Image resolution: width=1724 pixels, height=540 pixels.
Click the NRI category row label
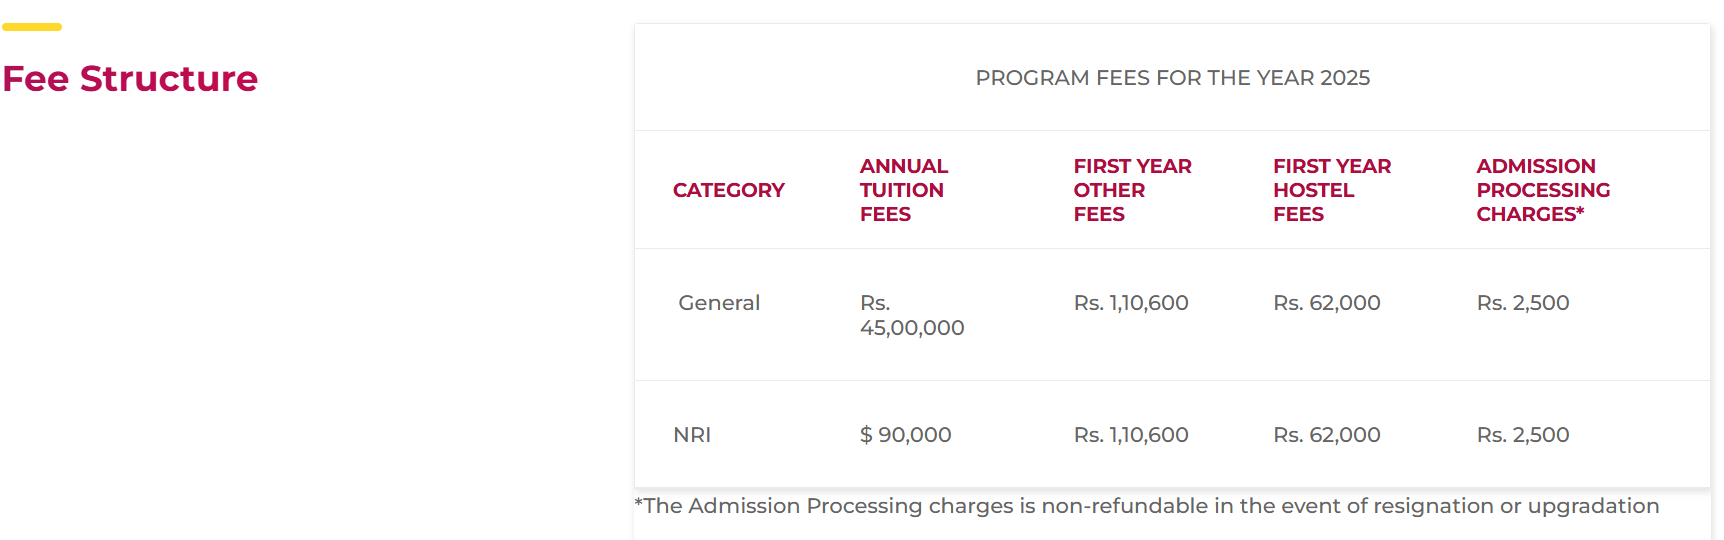[x=692, y=435]
